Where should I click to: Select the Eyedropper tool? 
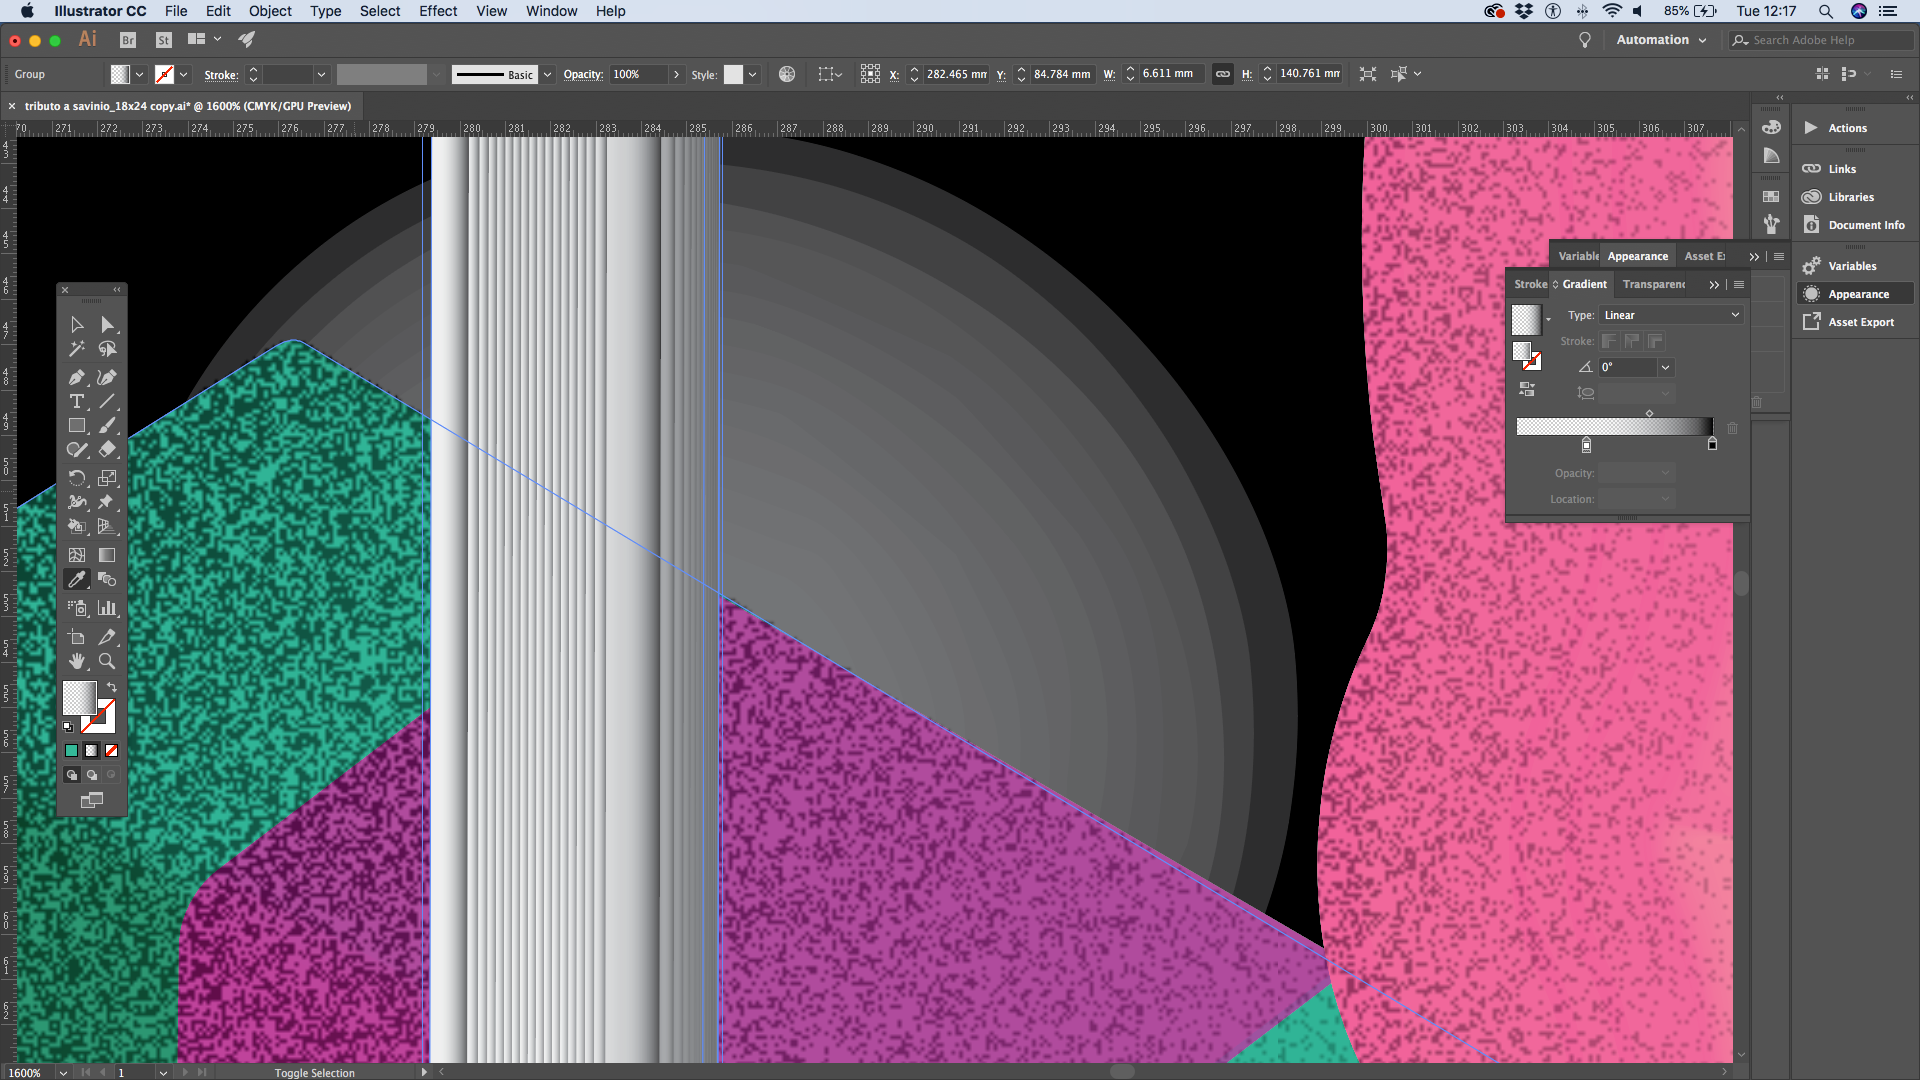[76, 579]
